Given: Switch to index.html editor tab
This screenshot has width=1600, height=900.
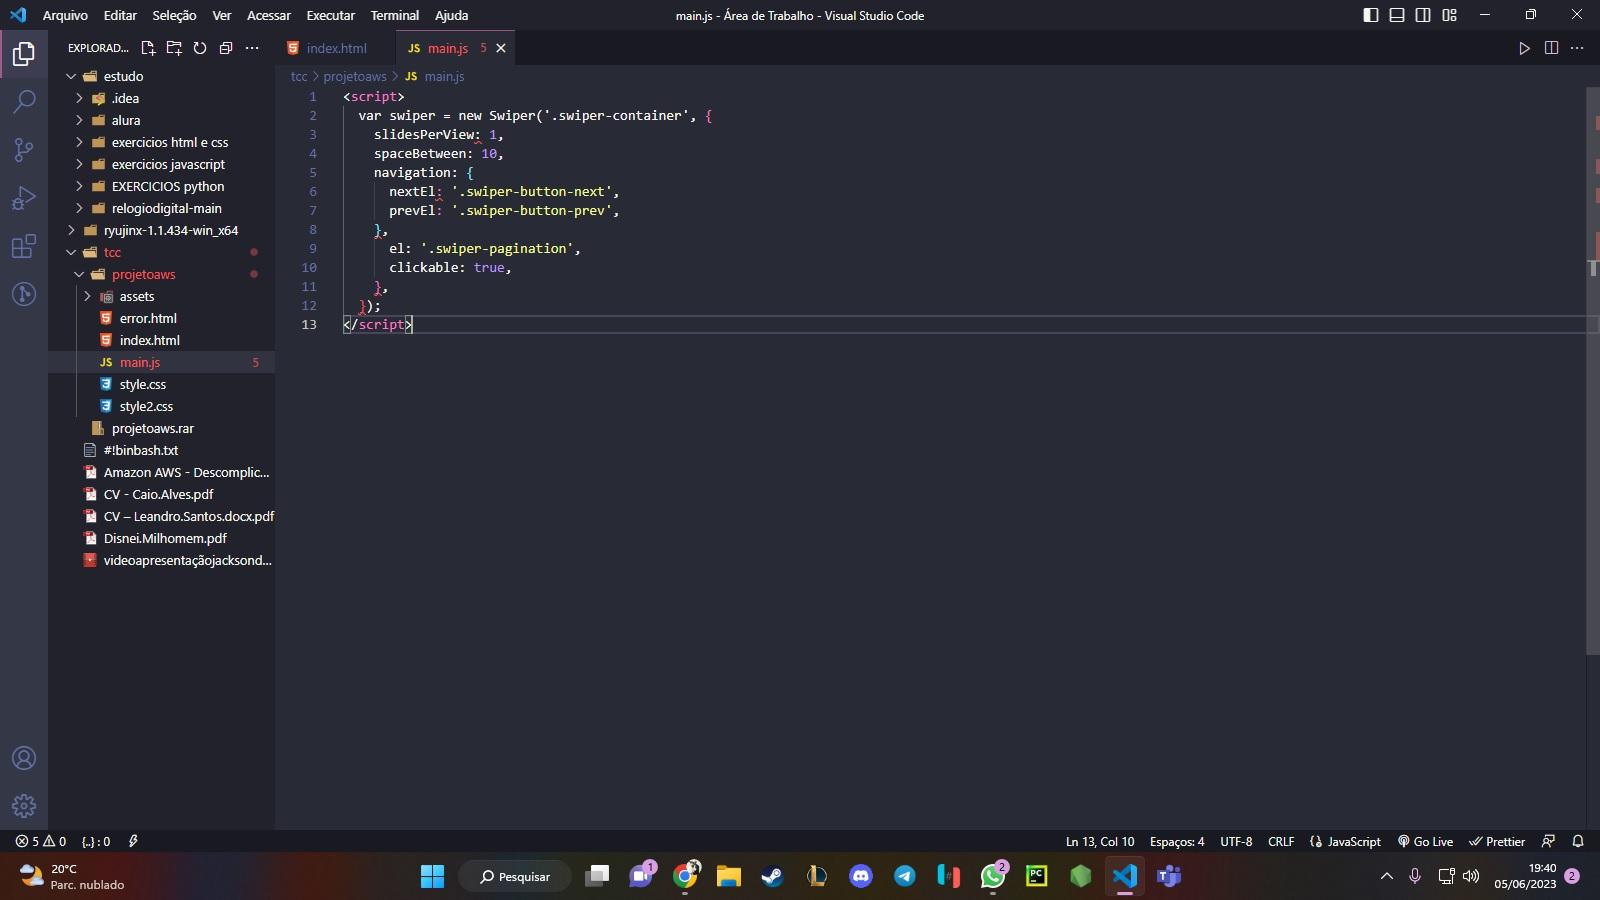Looking at the screenshot, I should [x=336, y=48].
